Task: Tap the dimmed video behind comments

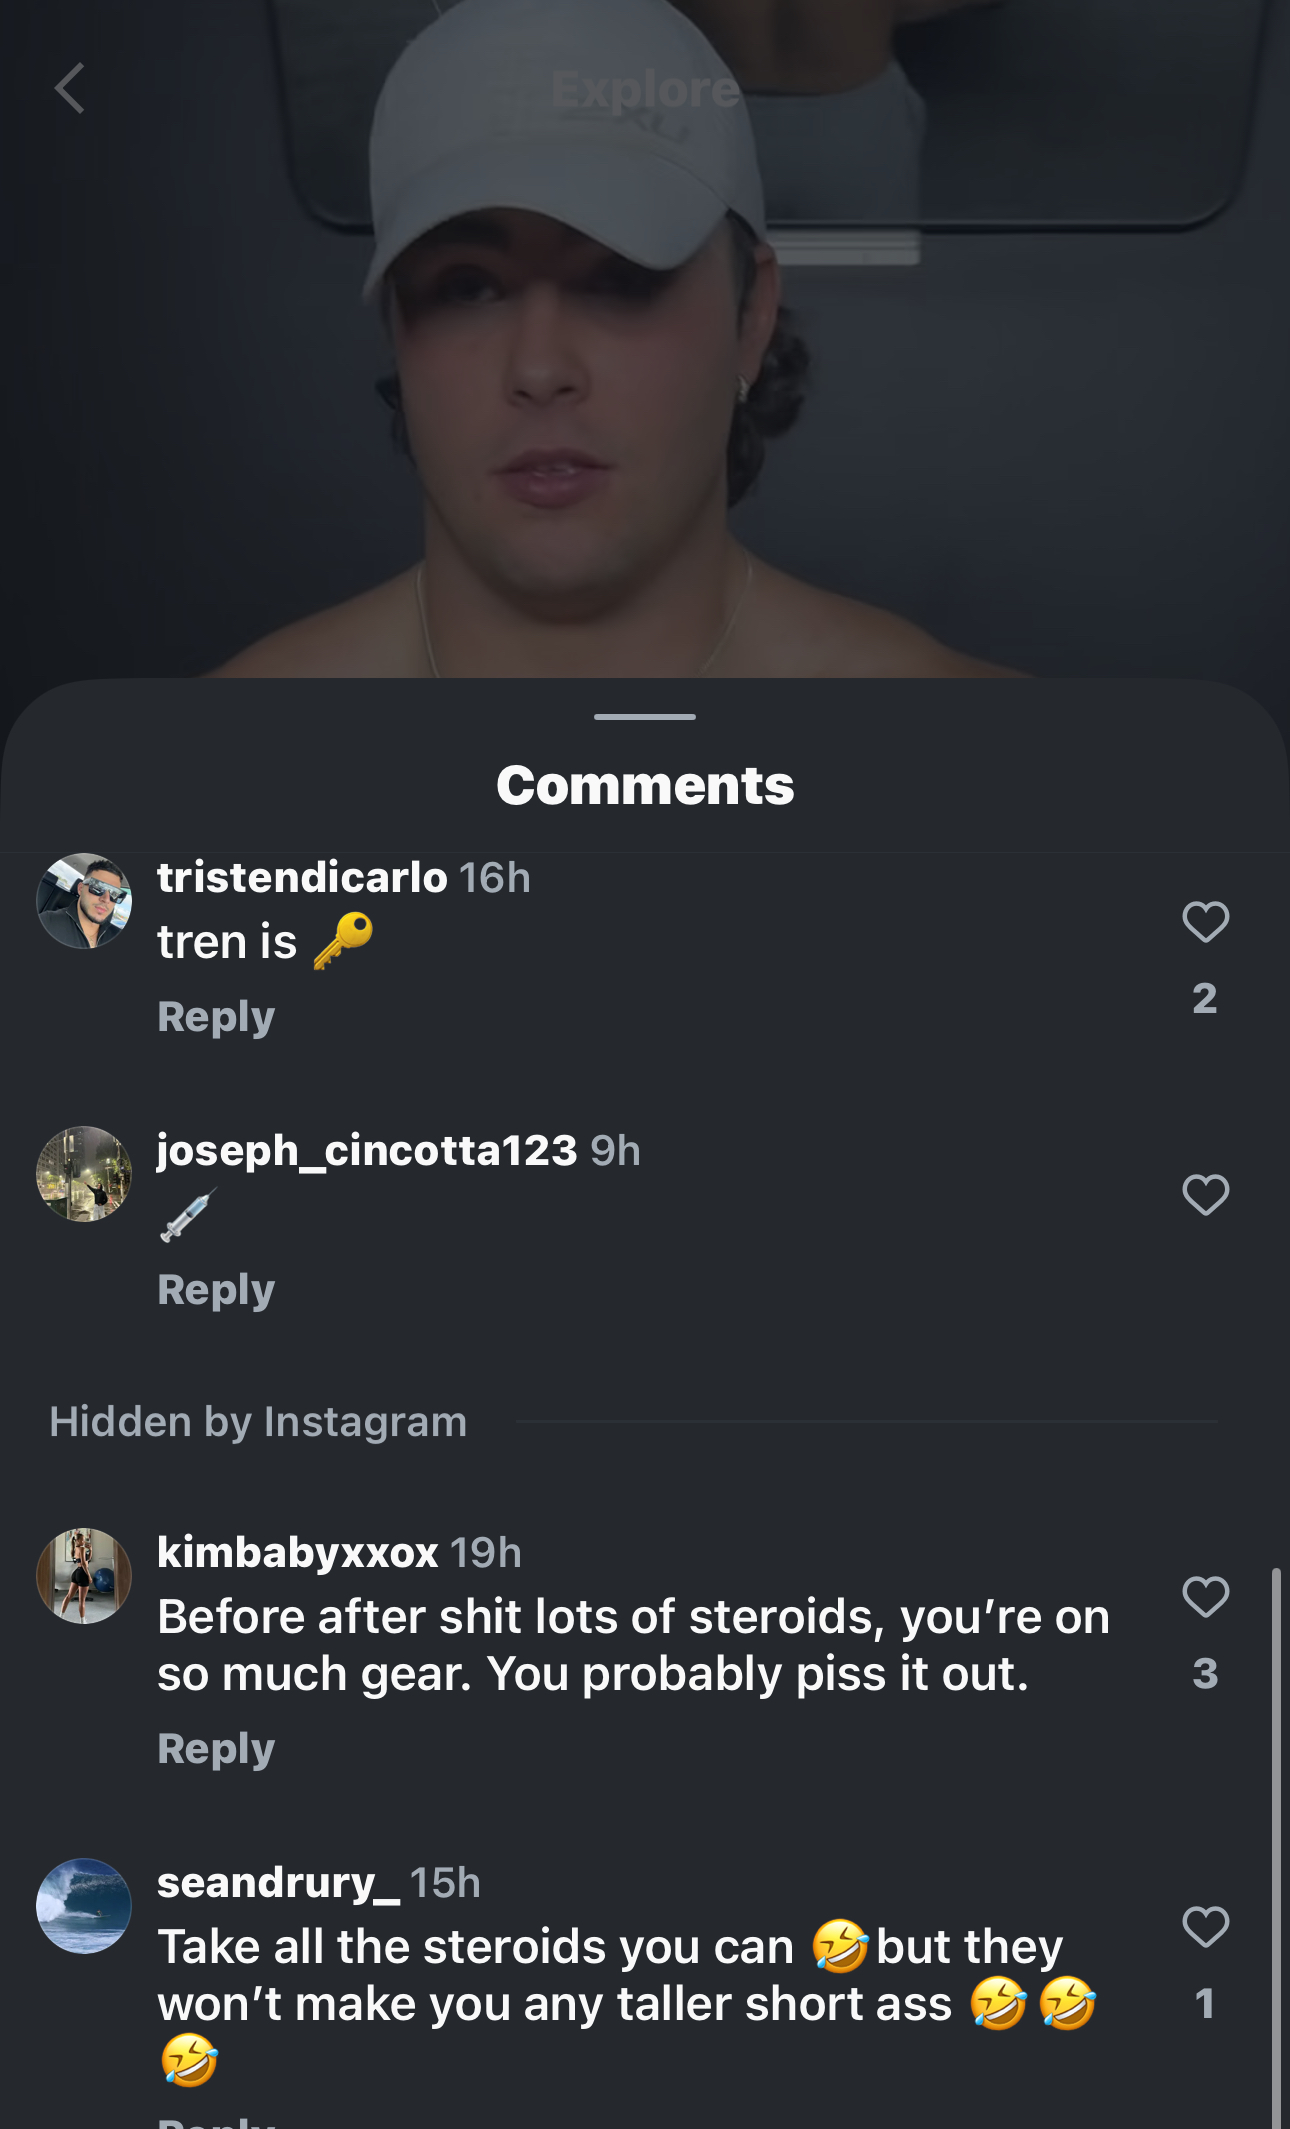Action: click(645, 400)
